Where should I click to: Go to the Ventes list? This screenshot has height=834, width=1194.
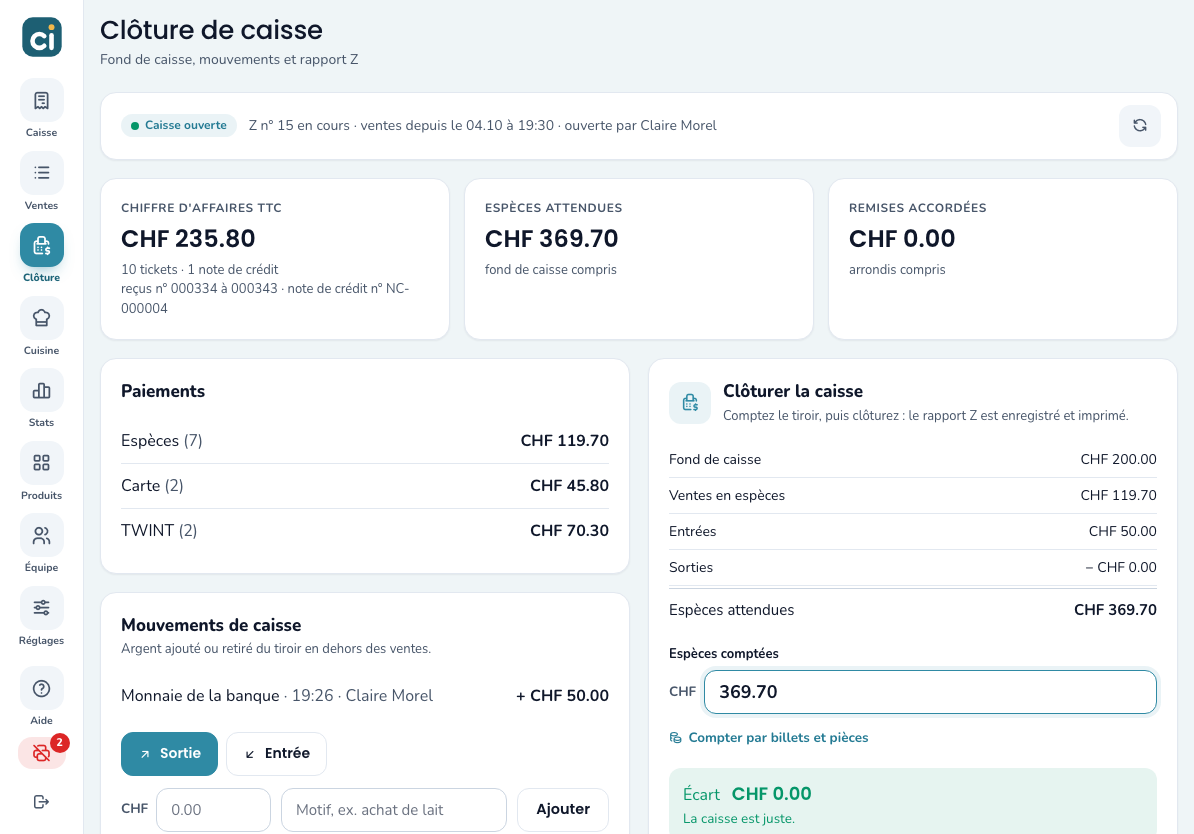pyautogui.click(x=42, y=182)
